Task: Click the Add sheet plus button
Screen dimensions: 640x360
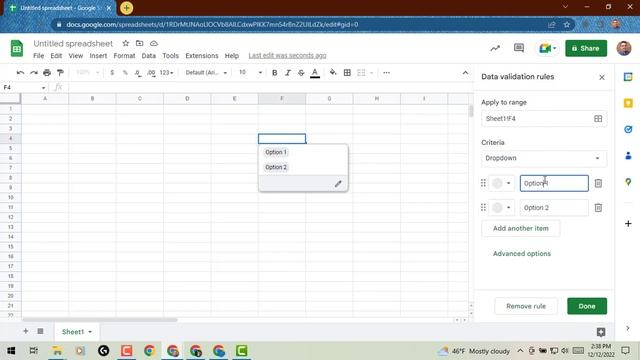Action: pos(26,331)
